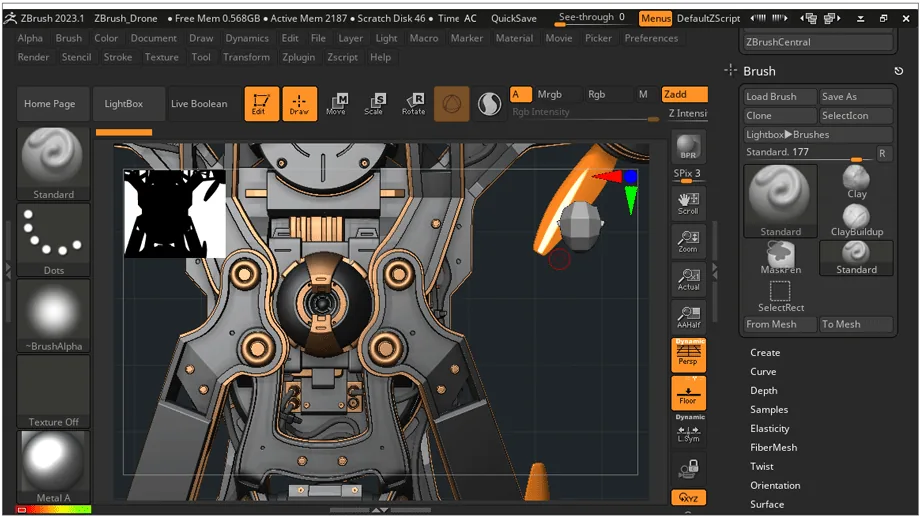Expand the Depth brush section
Screen dimensions: 920x516
763,391
